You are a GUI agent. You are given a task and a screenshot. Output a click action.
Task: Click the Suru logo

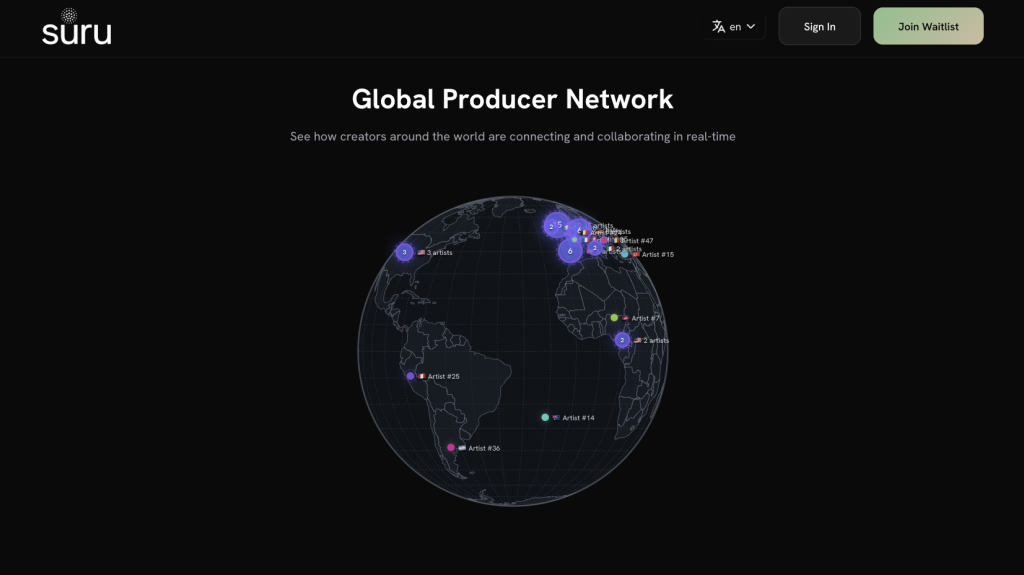pos(76,27)
